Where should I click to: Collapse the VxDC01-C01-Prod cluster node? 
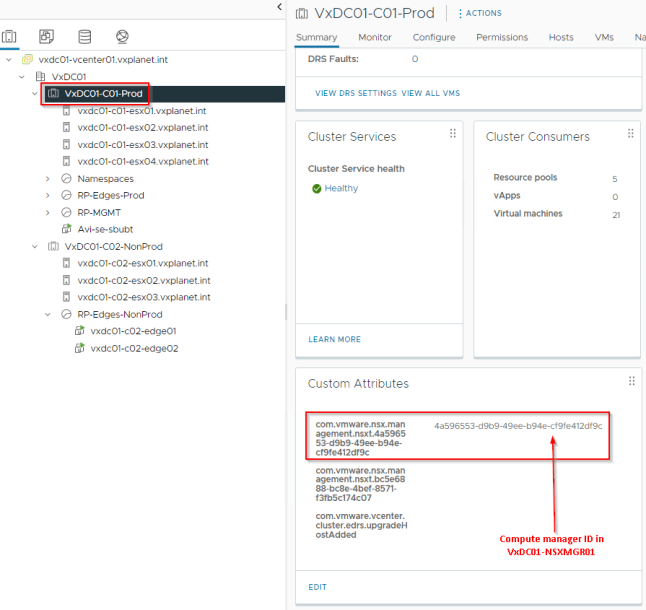pos(35,93)
